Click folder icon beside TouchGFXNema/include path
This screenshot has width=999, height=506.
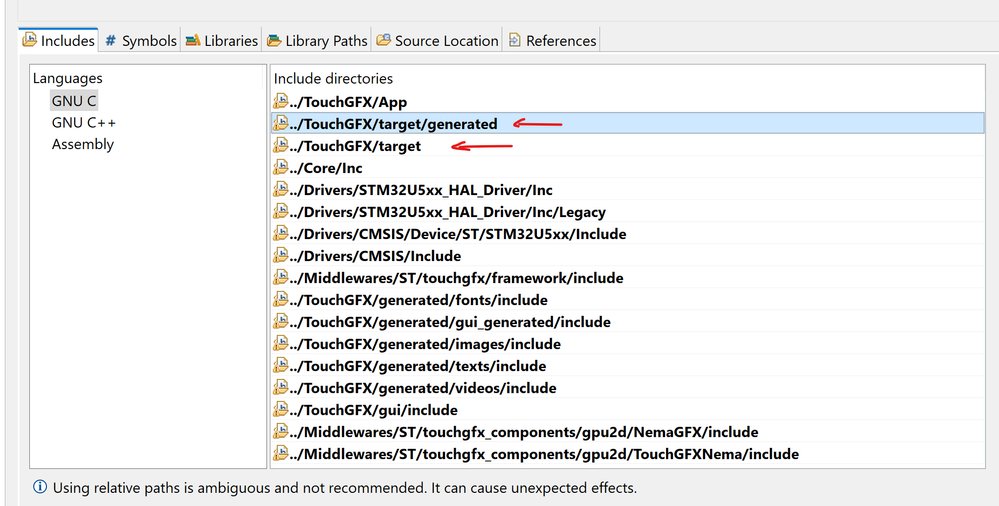tap(280, 453)
